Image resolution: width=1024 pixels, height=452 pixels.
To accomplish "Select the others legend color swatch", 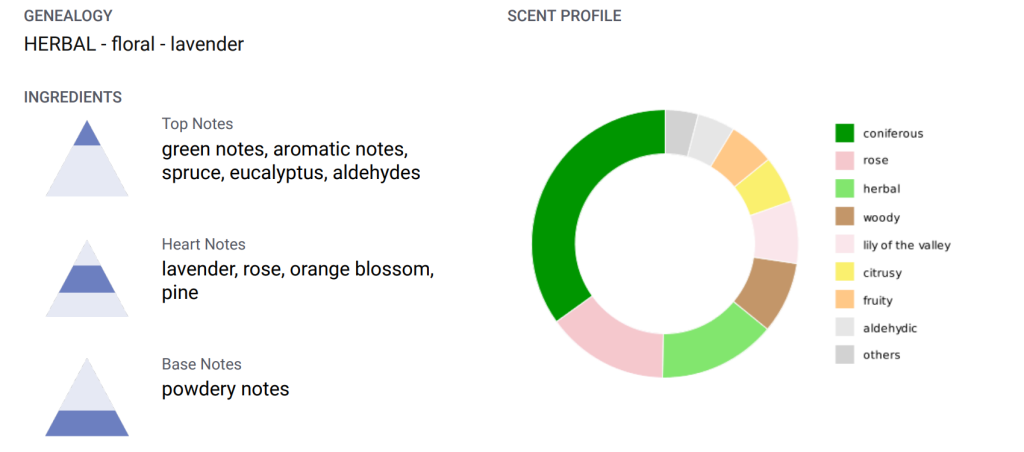I will 845,355.
